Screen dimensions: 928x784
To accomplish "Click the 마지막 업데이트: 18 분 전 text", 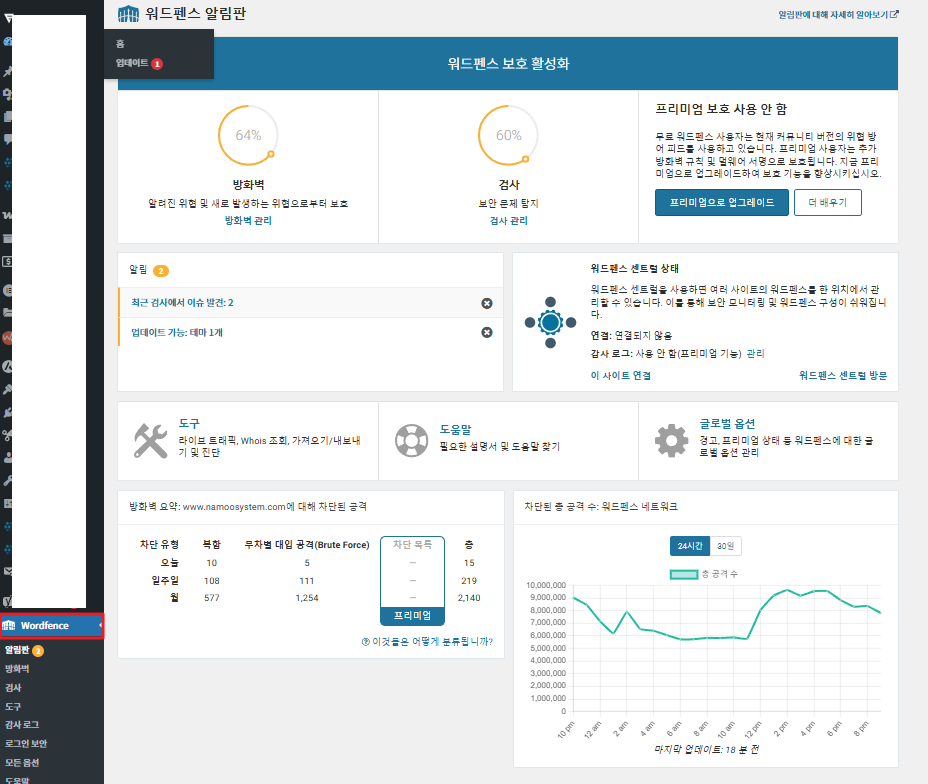I will [x=706, y=750].
